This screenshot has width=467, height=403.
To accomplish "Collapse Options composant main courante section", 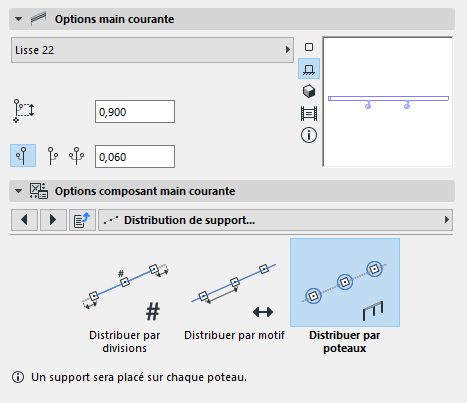I will [19, 191].
